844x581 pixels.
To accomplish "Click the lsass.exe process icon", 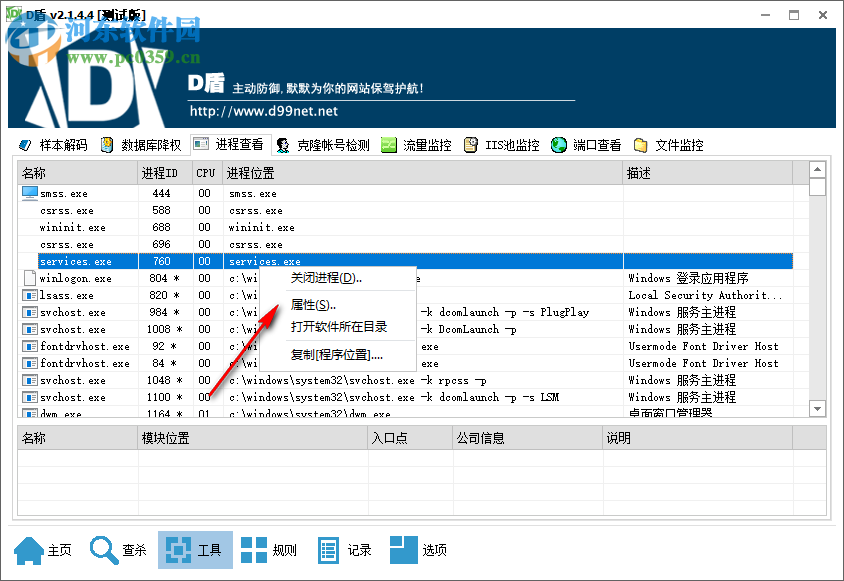I will 30,295.
